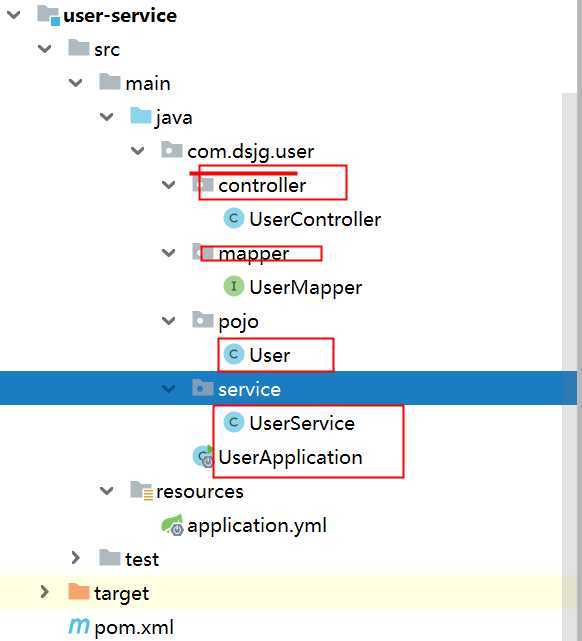This screenshot has width=582, height=641.
Task: Click the com.dsjg.user package icon
Action: [x=172, y=150]
